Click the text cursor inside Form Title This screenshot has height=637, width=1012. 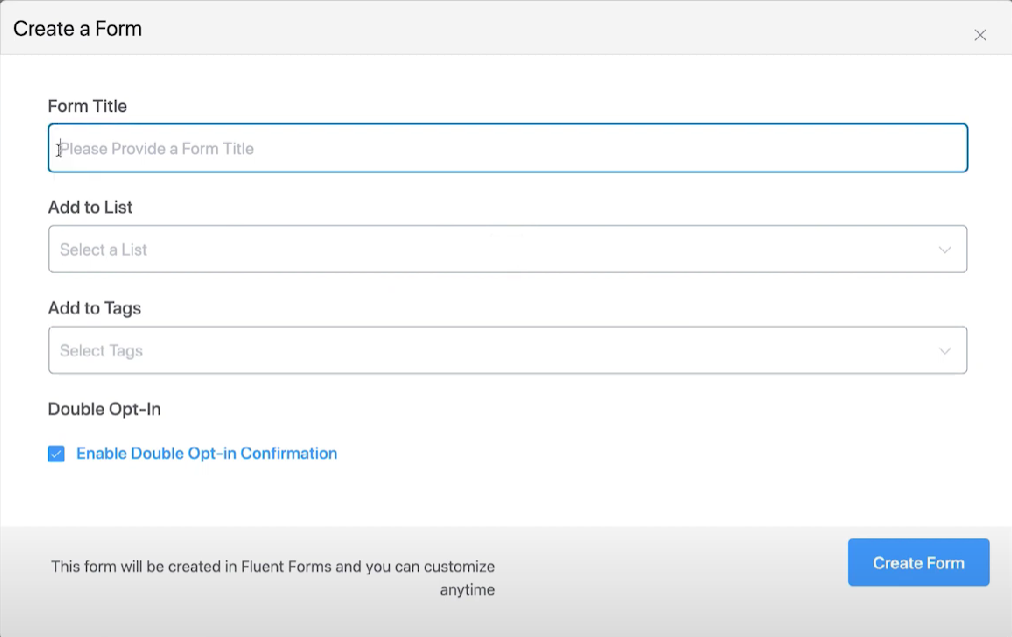tap(58, 148)
